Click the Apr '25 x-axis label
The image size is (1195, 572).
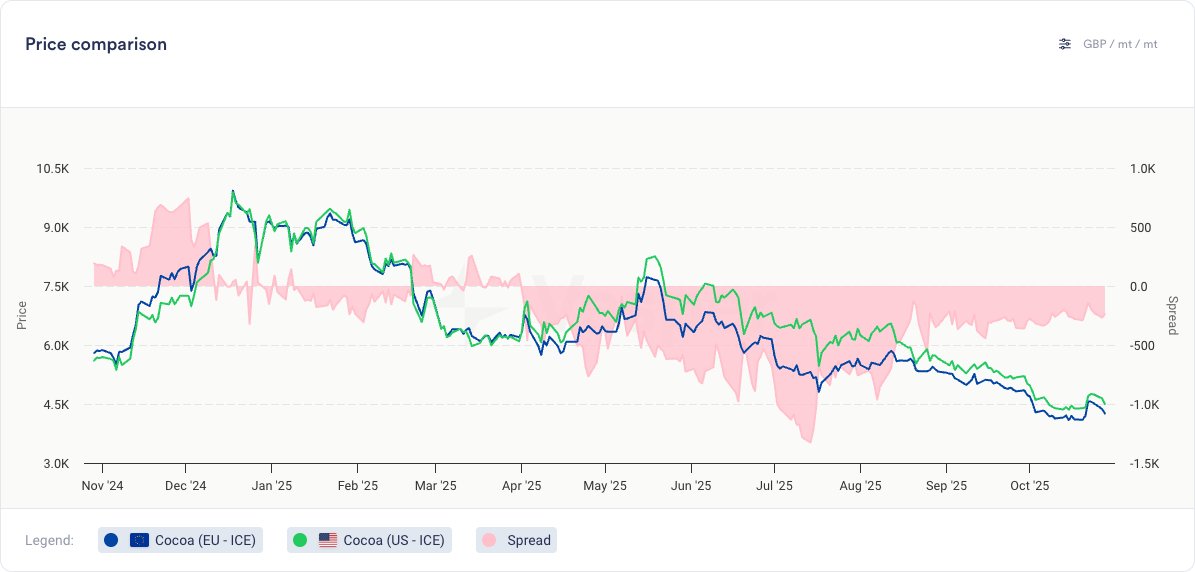pos(521,486)
